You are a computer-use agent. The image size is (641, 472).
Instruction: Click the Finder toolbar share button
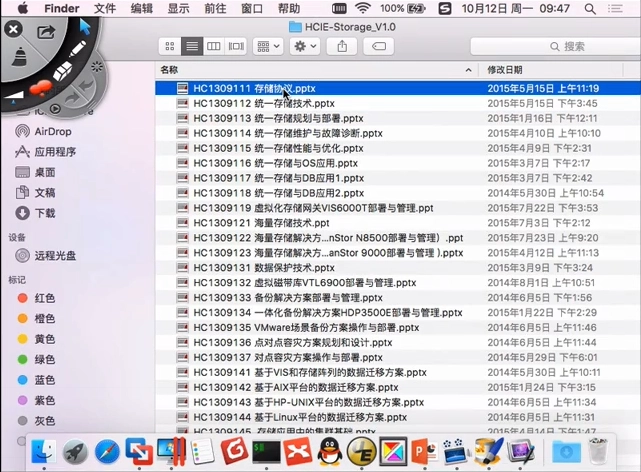tap(342, 46)
